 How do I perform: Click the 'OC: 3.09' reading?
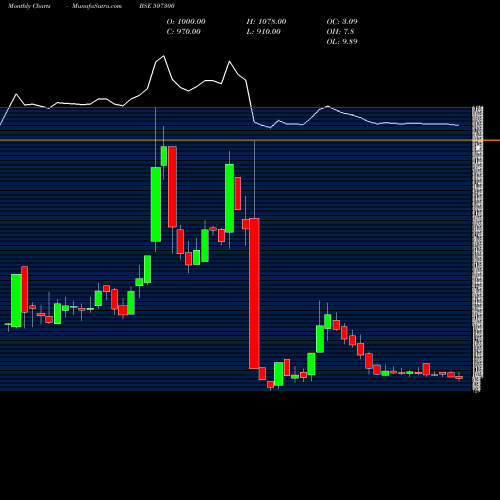point(342,22)
